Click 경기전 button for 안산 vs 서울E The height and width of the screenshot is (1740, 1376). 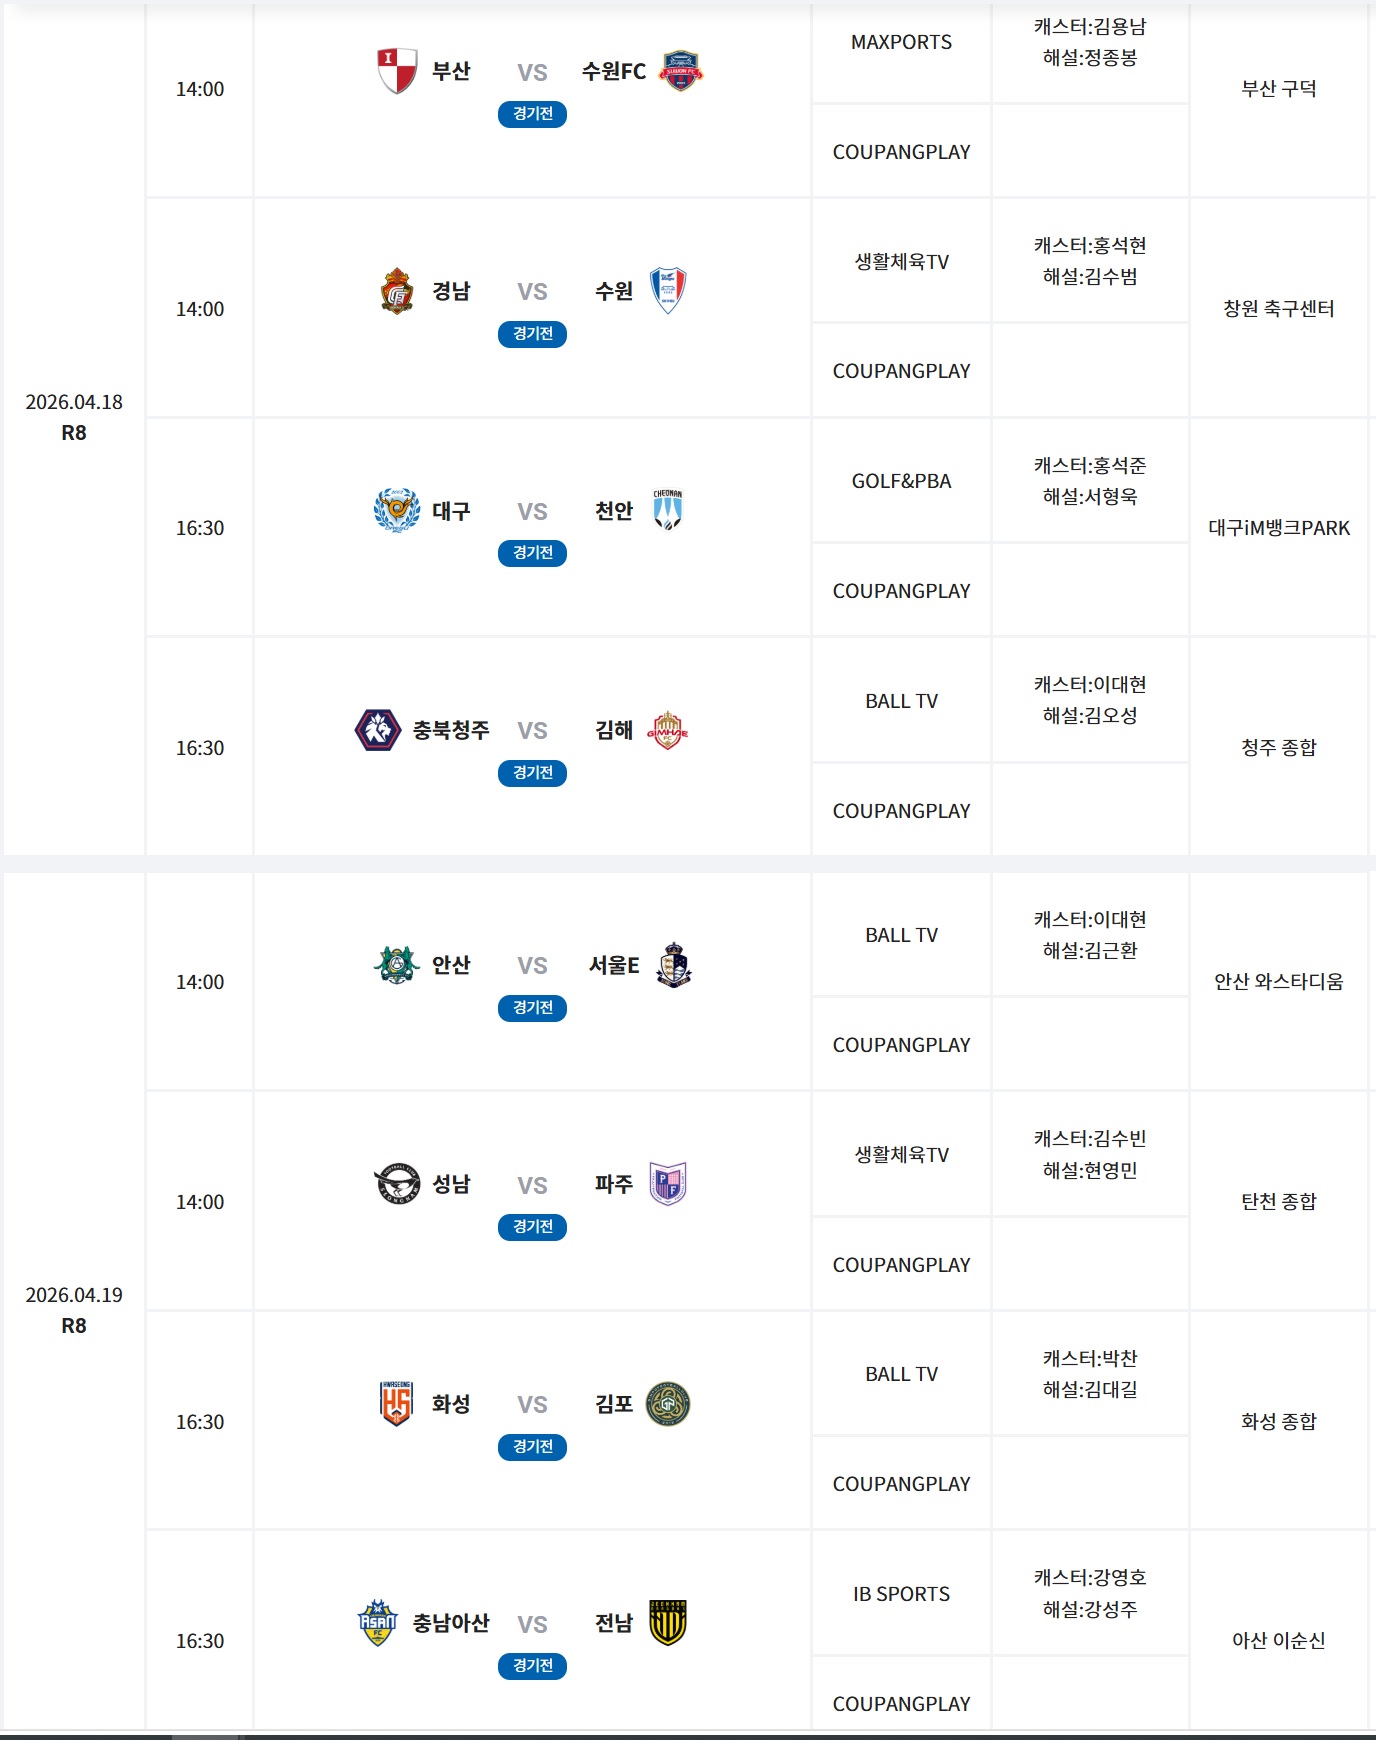pyautogui.click(x=533, y=1008)
